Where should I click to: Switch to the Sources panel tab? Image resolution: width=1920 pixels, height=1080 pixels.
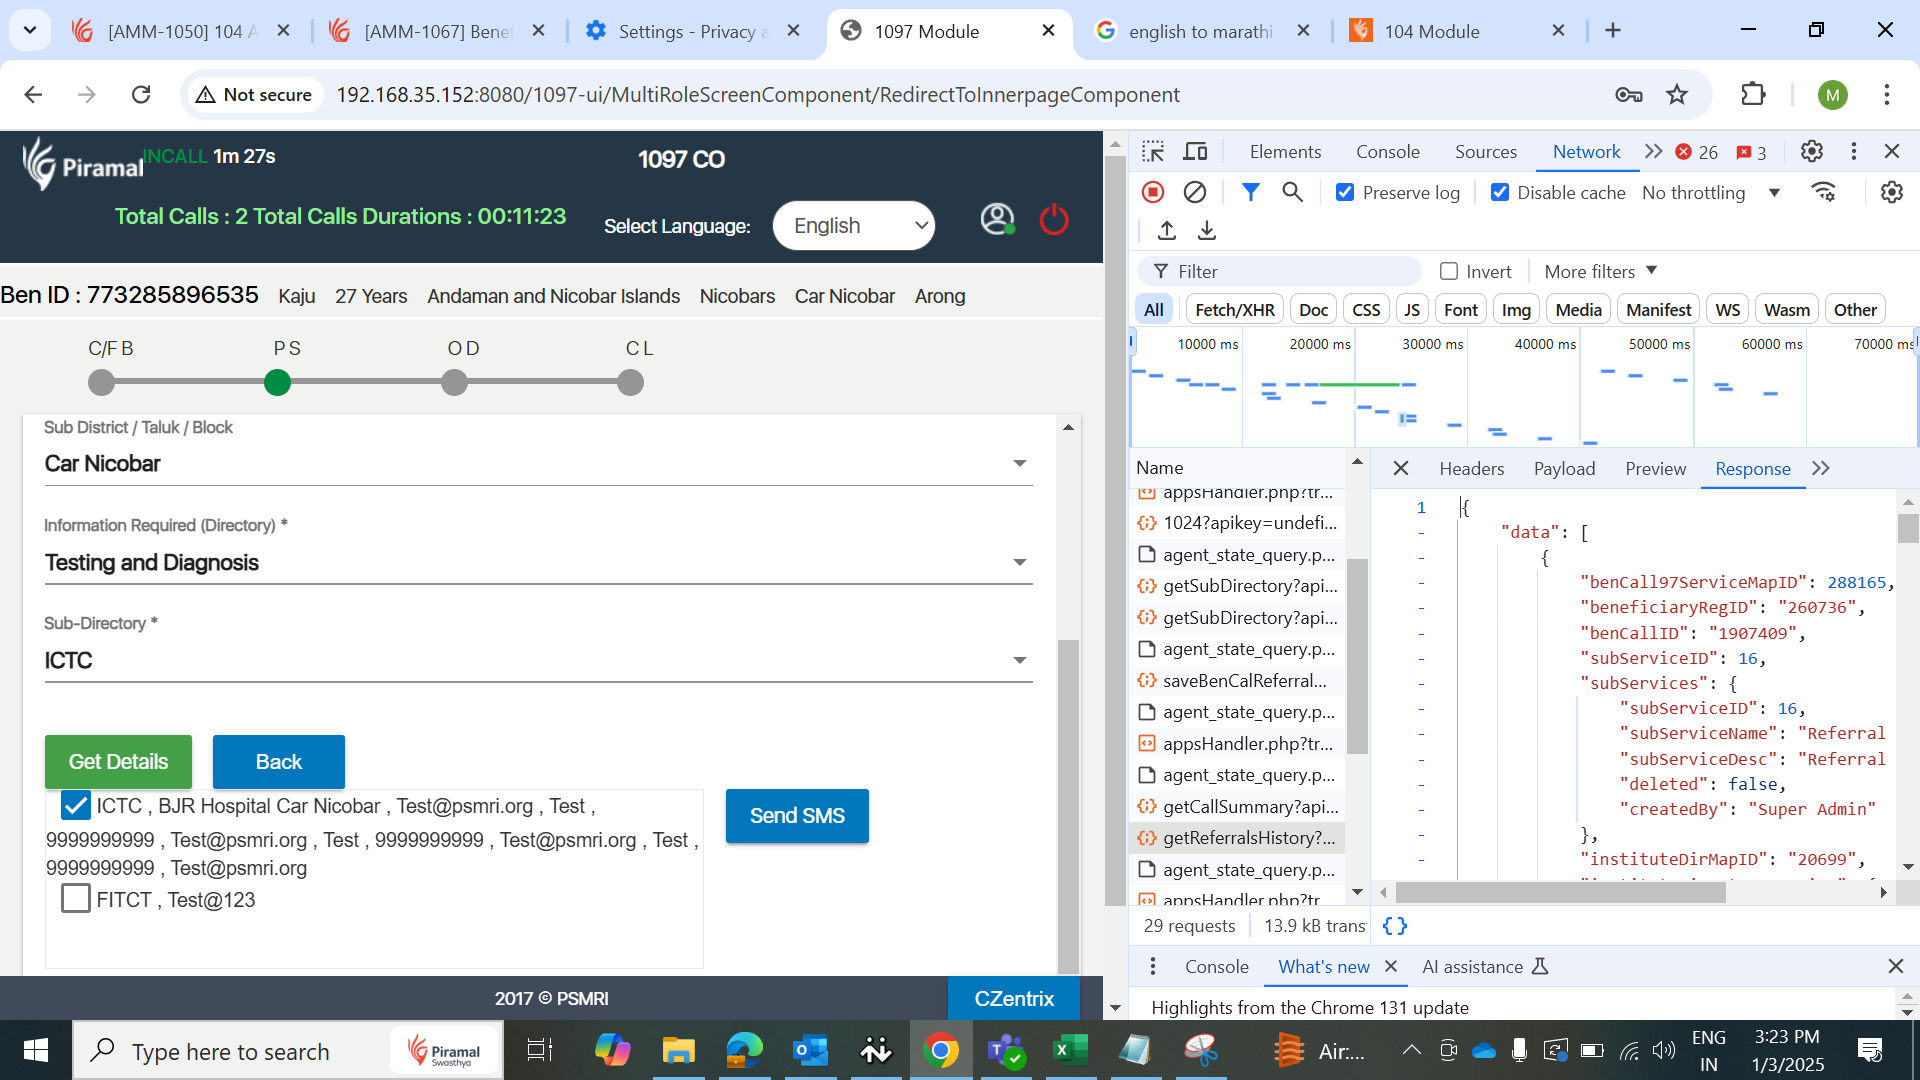1485,152
